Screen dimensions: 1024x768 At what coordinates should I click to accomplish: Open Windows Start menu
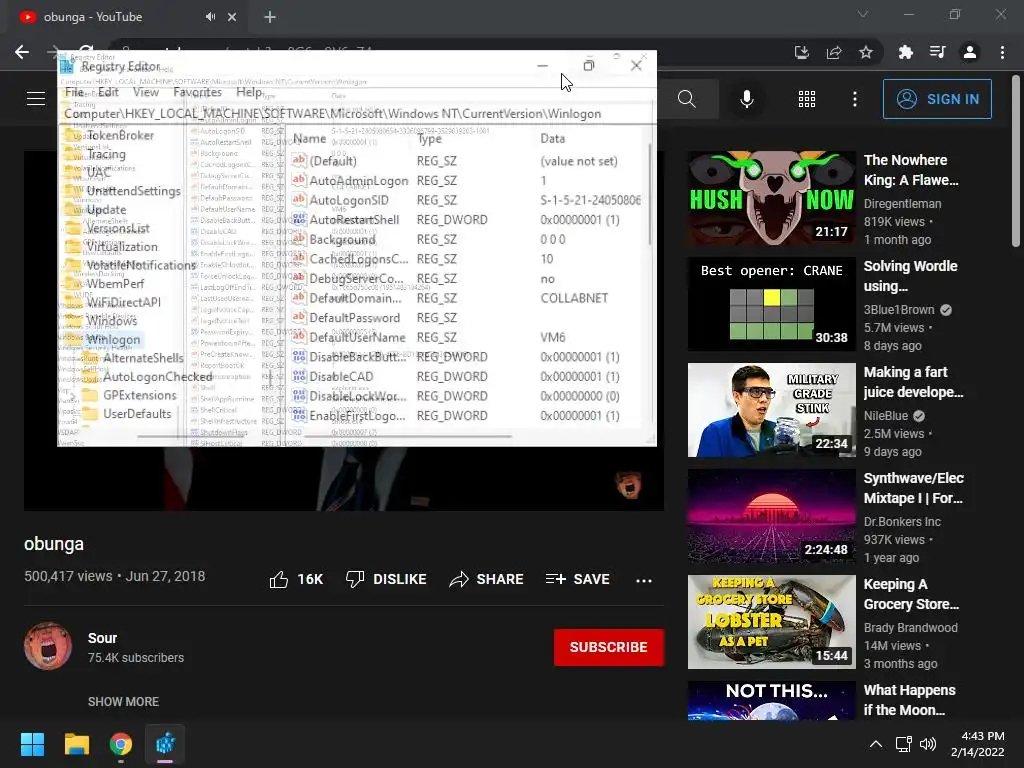[32, 744]
